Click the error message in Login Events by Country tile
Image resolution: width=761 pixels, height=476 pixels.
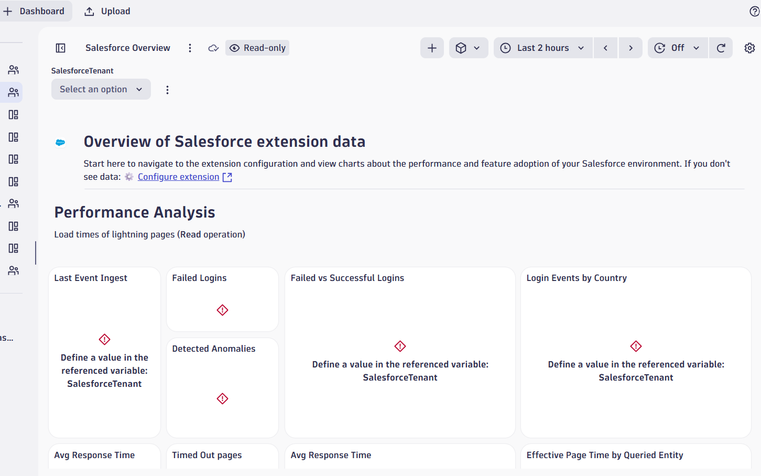(x=636, y=371)
